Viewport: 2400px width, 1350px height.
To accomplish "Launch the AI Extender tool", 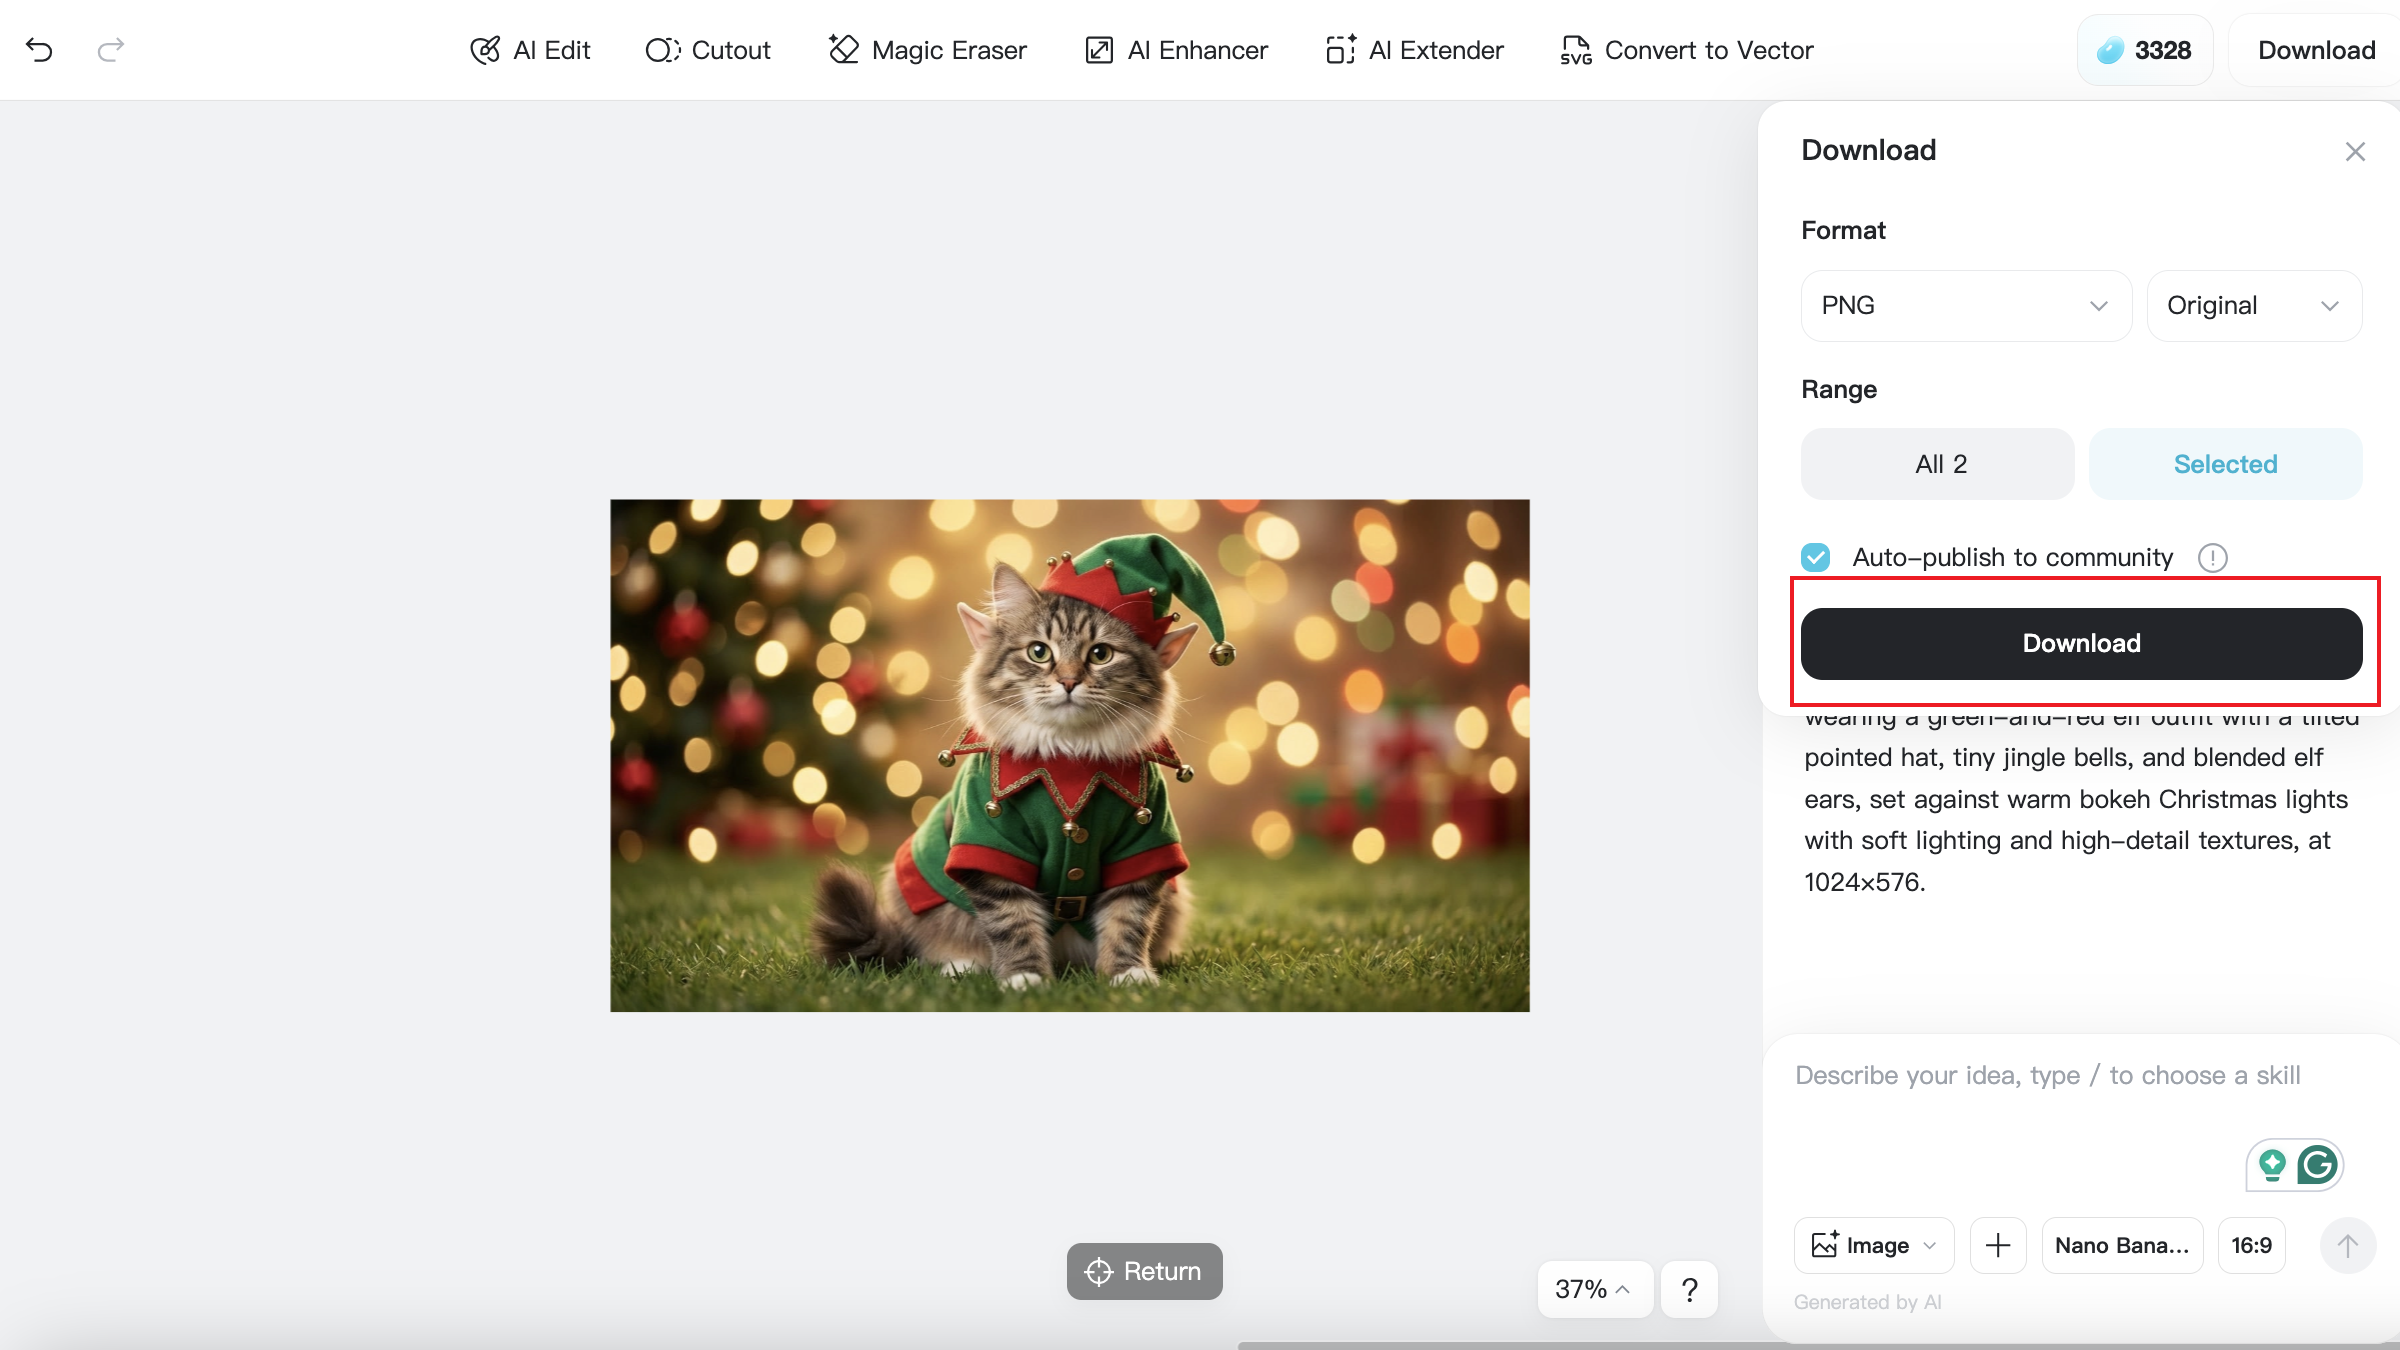I will tap(1414, 50).
